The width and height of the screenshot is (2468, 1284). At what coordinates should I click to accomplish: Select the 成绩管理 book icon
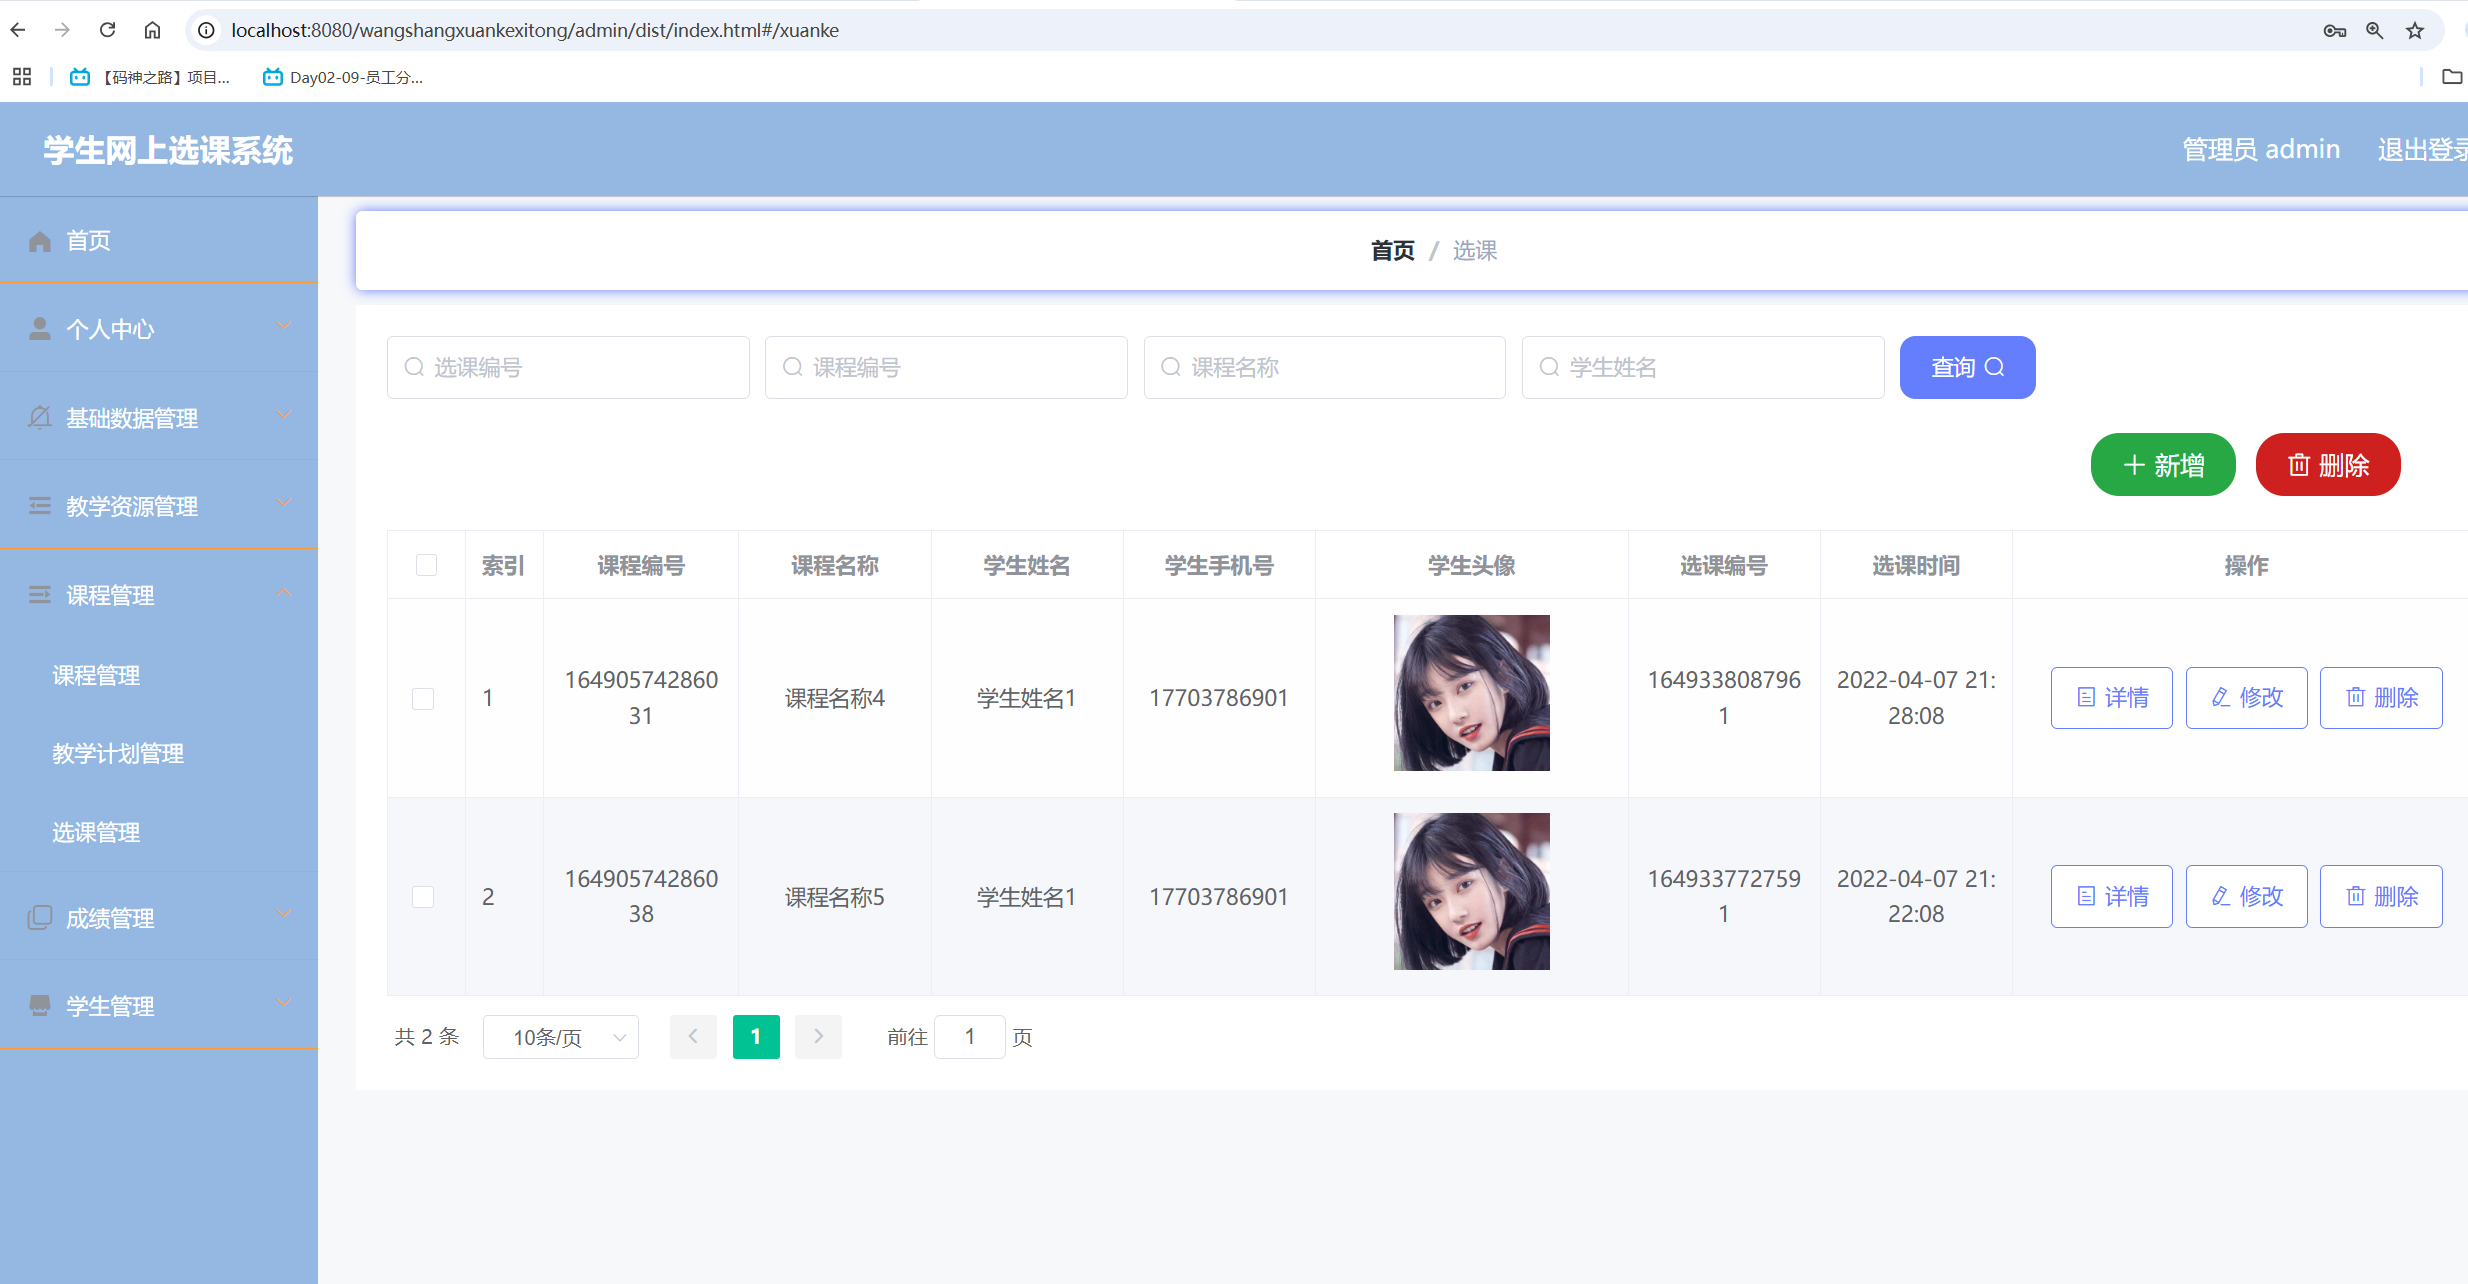pos(40,917)
